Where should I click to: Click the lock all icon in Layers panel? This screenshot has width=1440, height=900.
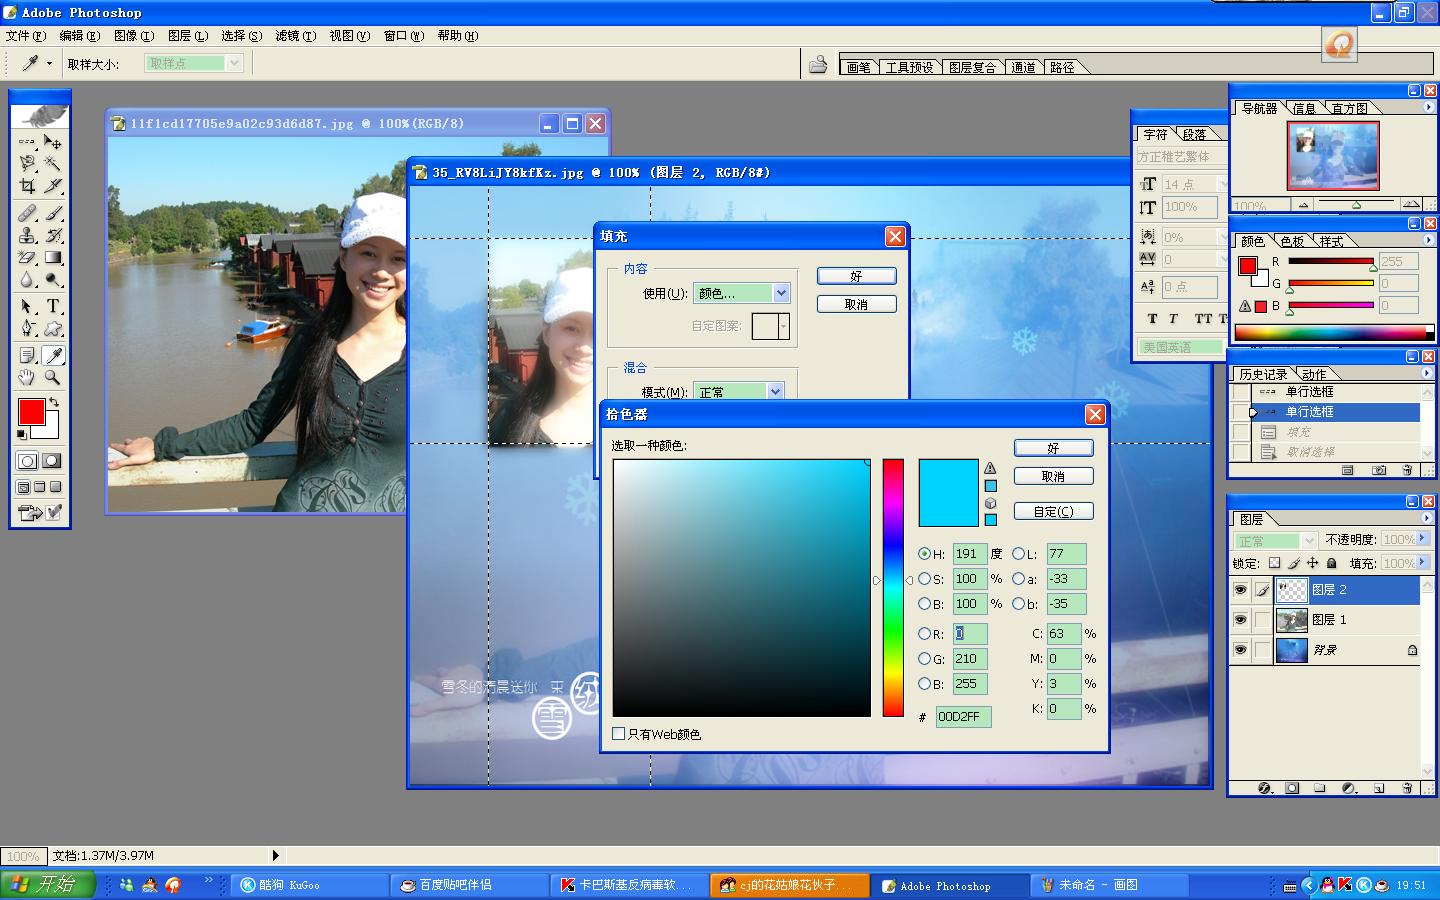[x=1331, y=563]
